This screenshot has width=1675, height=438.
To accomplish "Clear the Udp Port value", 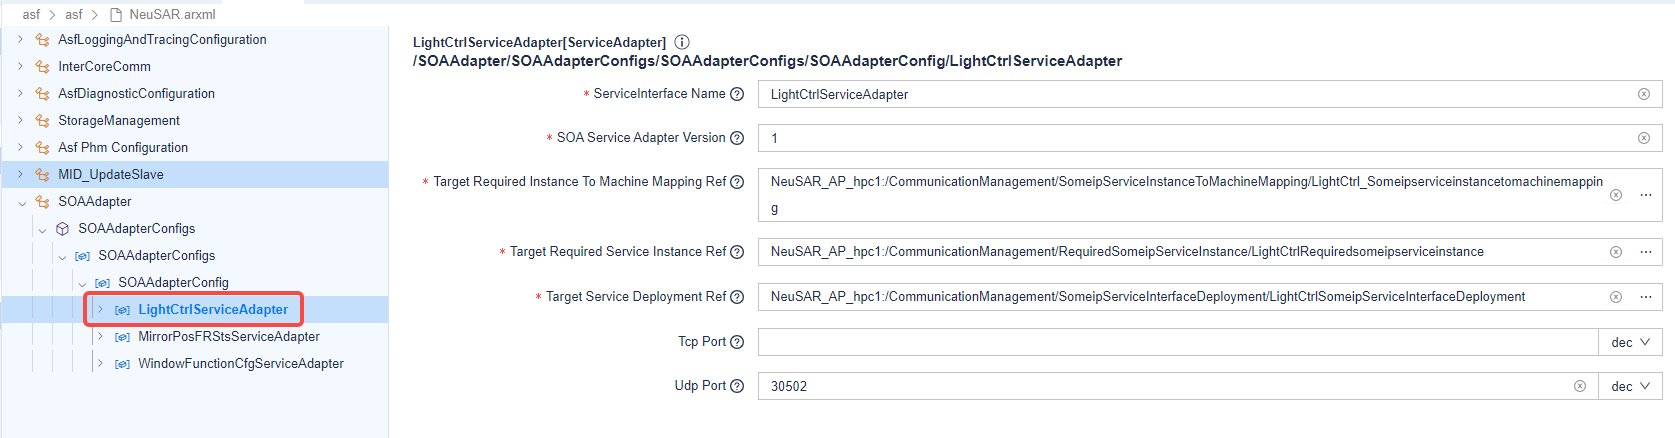I will pos(1580,386).
